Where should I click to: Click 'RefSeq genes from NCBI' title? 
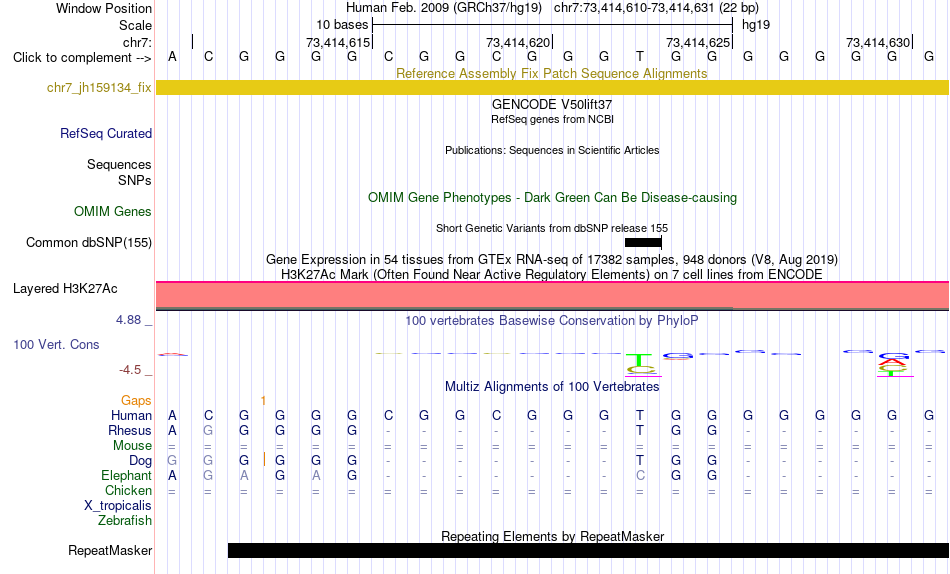(x=552, y=119)
